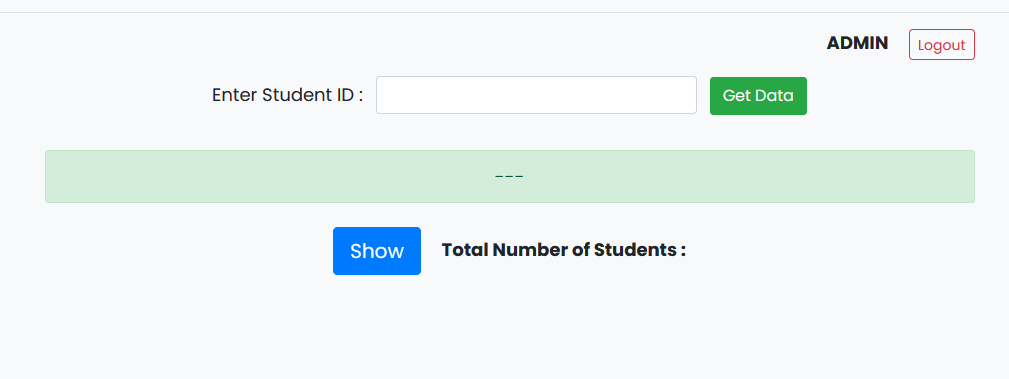Click the bold Students count heading

click(x=564, y=250)
